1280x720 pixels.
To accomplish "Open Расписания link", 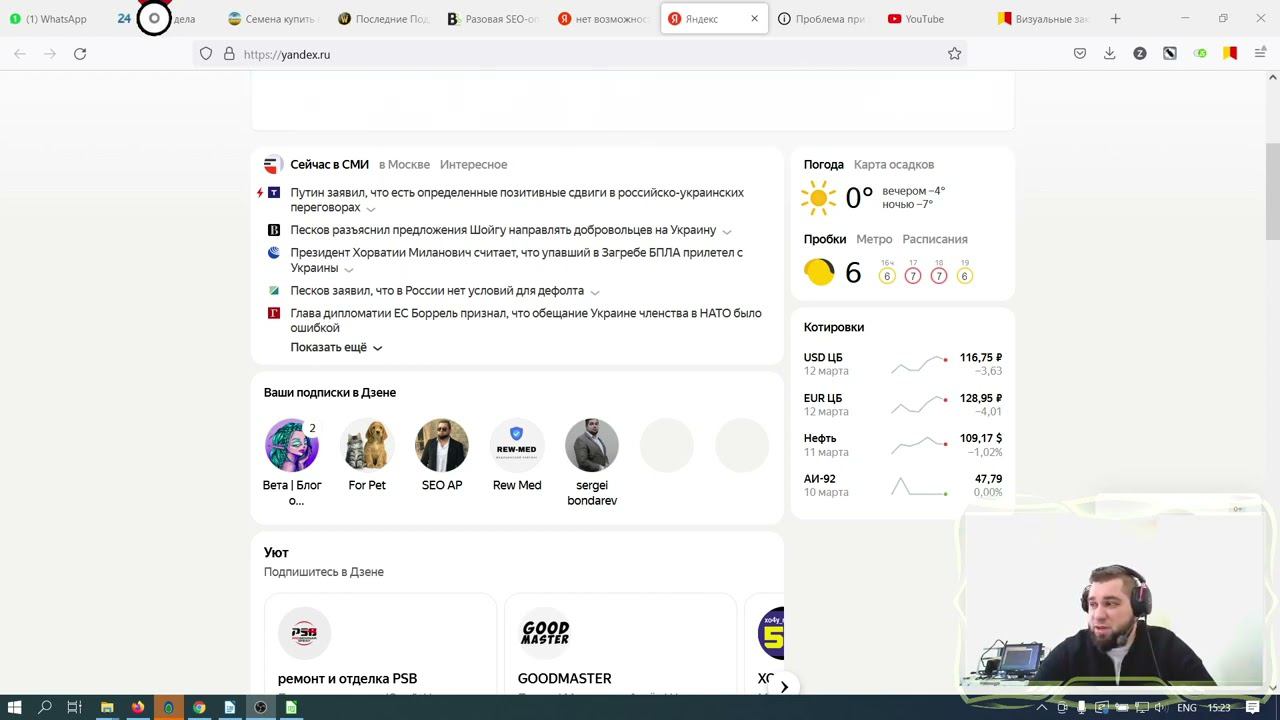I will pos(935,239).
